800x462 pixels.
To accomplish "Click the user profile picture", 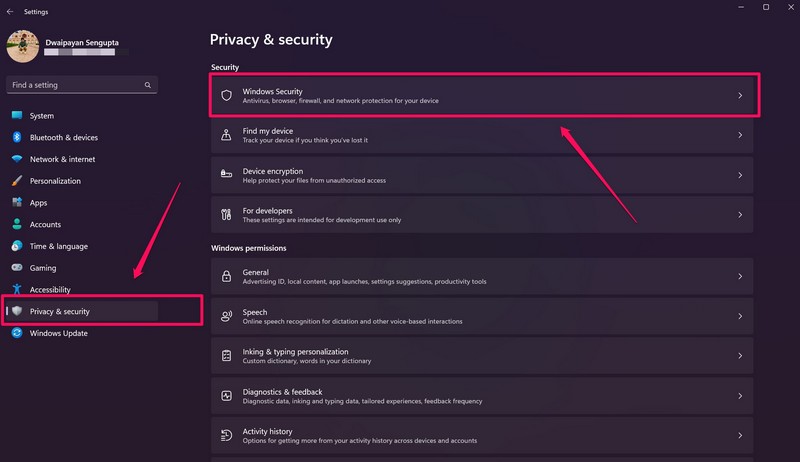I will 23,46.
